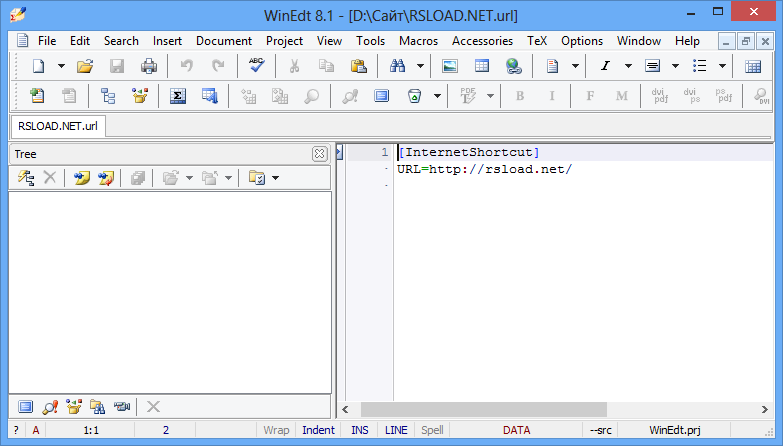Open the alignment dropdown arrow
Screen dimensions: 783x446
pos(675,66)
